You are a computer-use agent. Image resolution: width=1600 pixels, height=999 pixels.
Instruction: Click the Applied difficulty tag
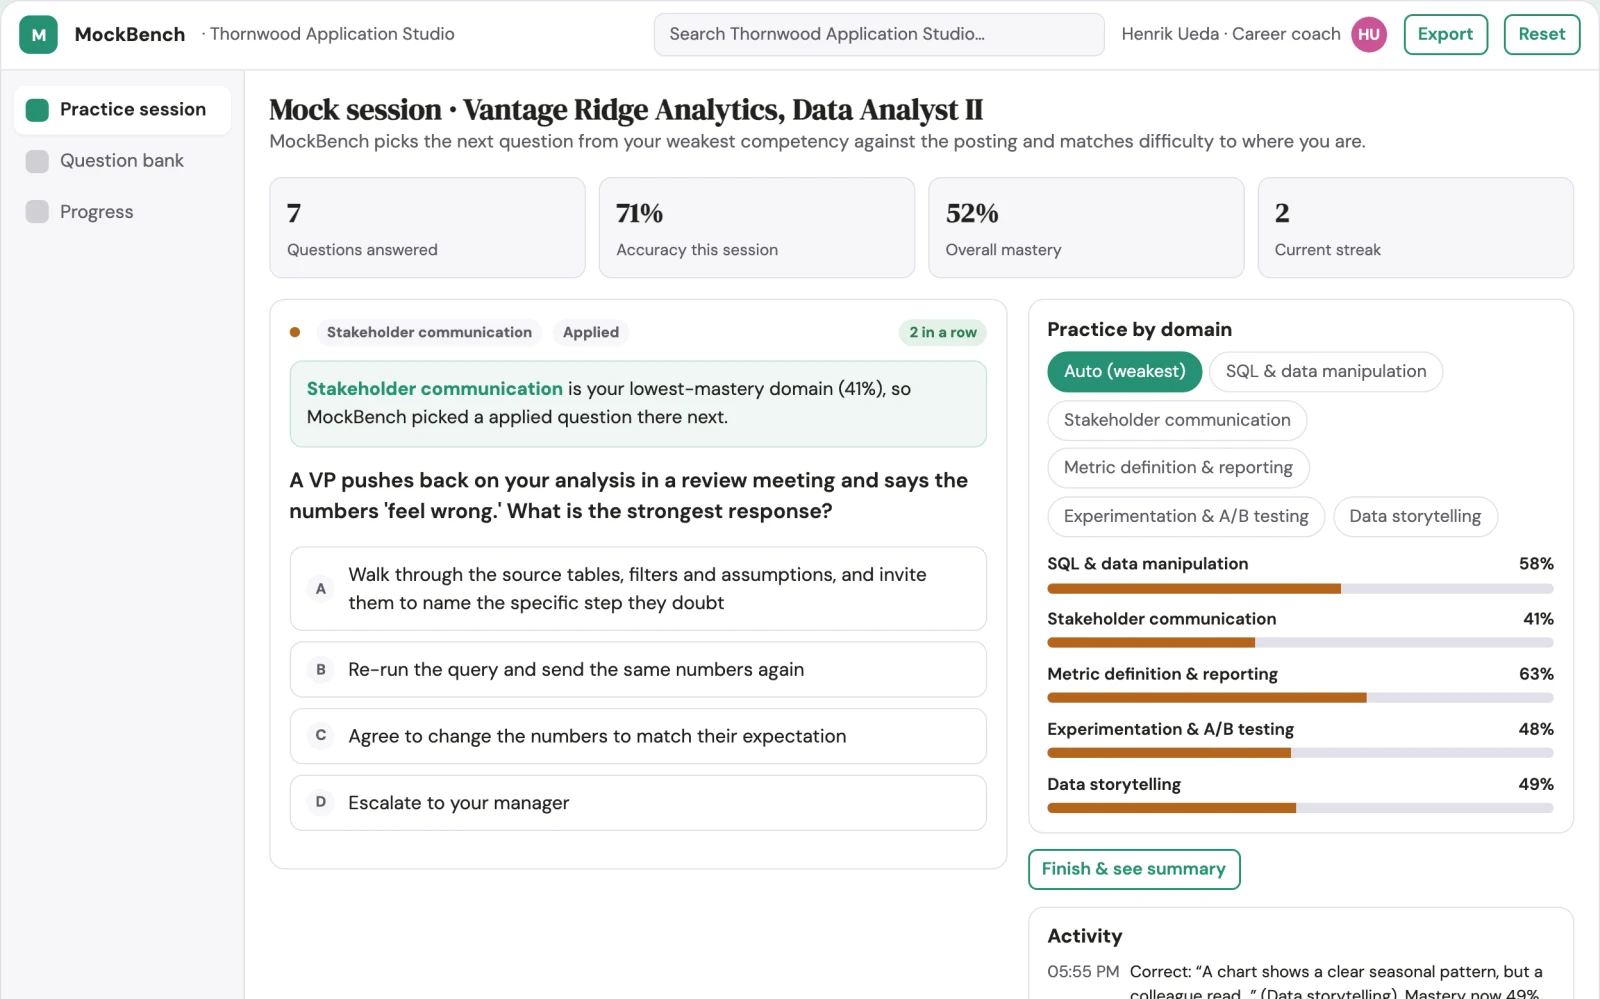(x=591, y=332)
